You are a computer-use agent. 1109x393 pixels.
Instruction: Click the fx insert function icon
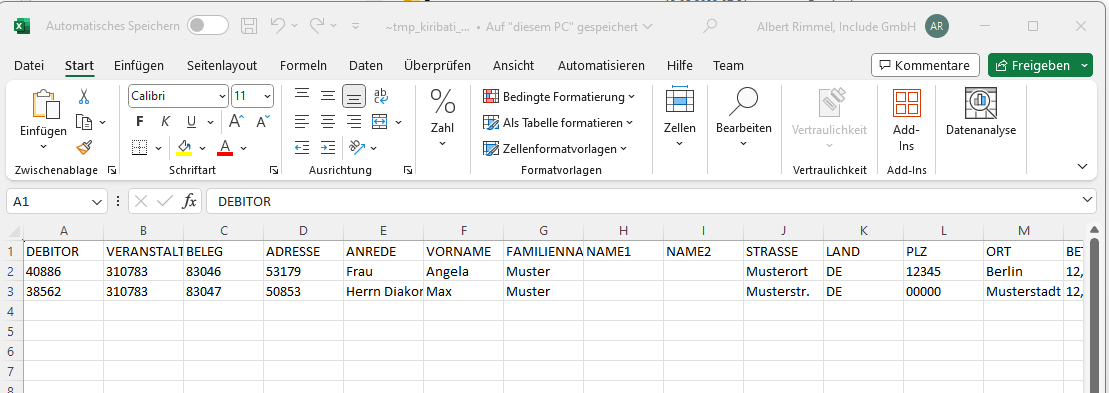pyautogui.click(x=190, y=201)
